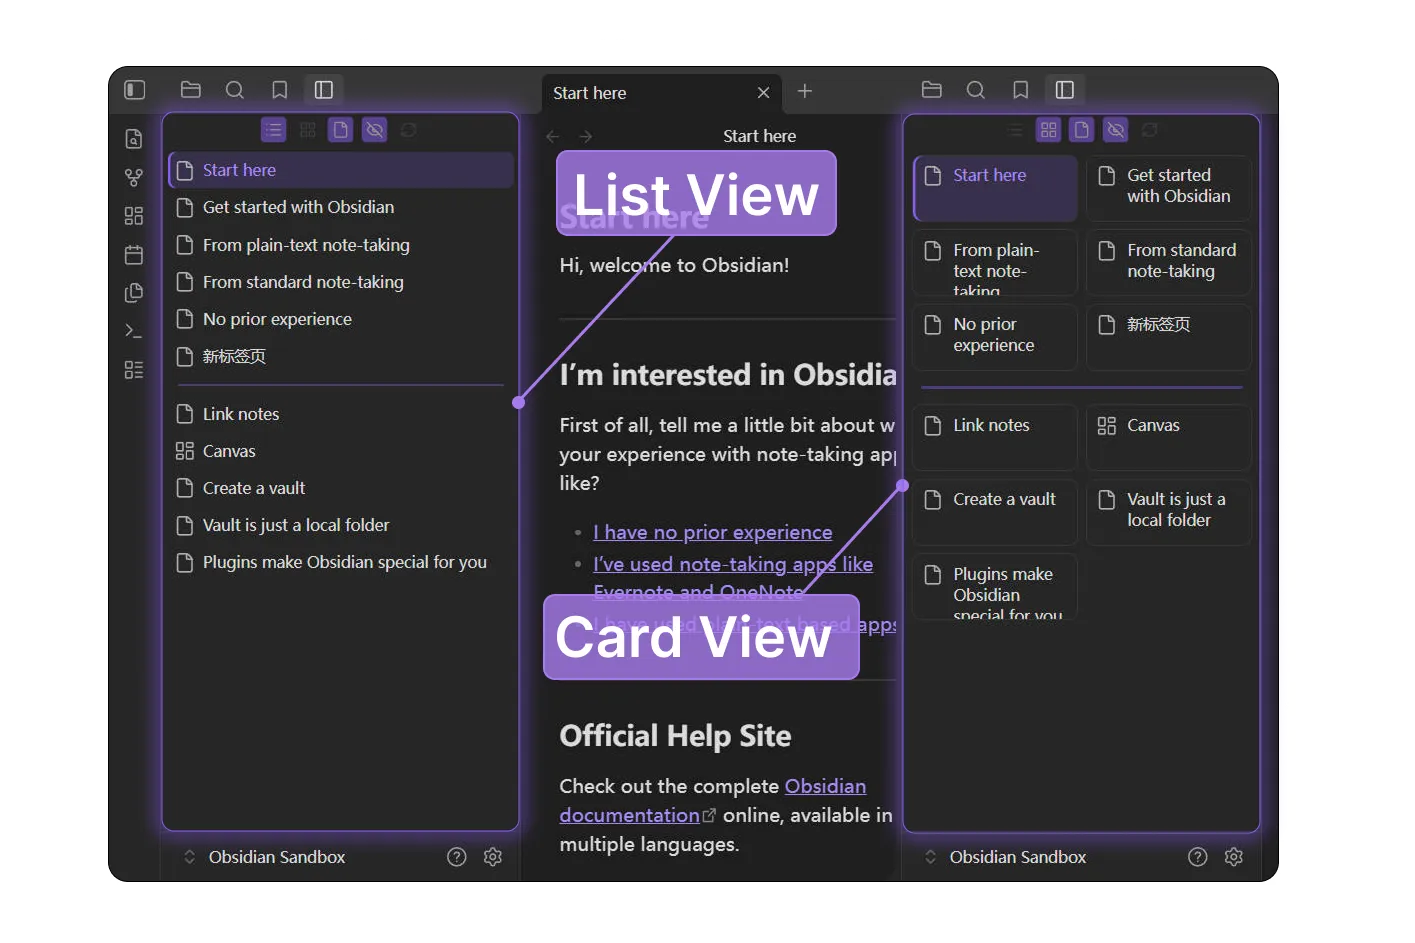Open today's daily note via the calendar ribbon icon
This screenshot has width=1415, height=943.
[134, 254]
